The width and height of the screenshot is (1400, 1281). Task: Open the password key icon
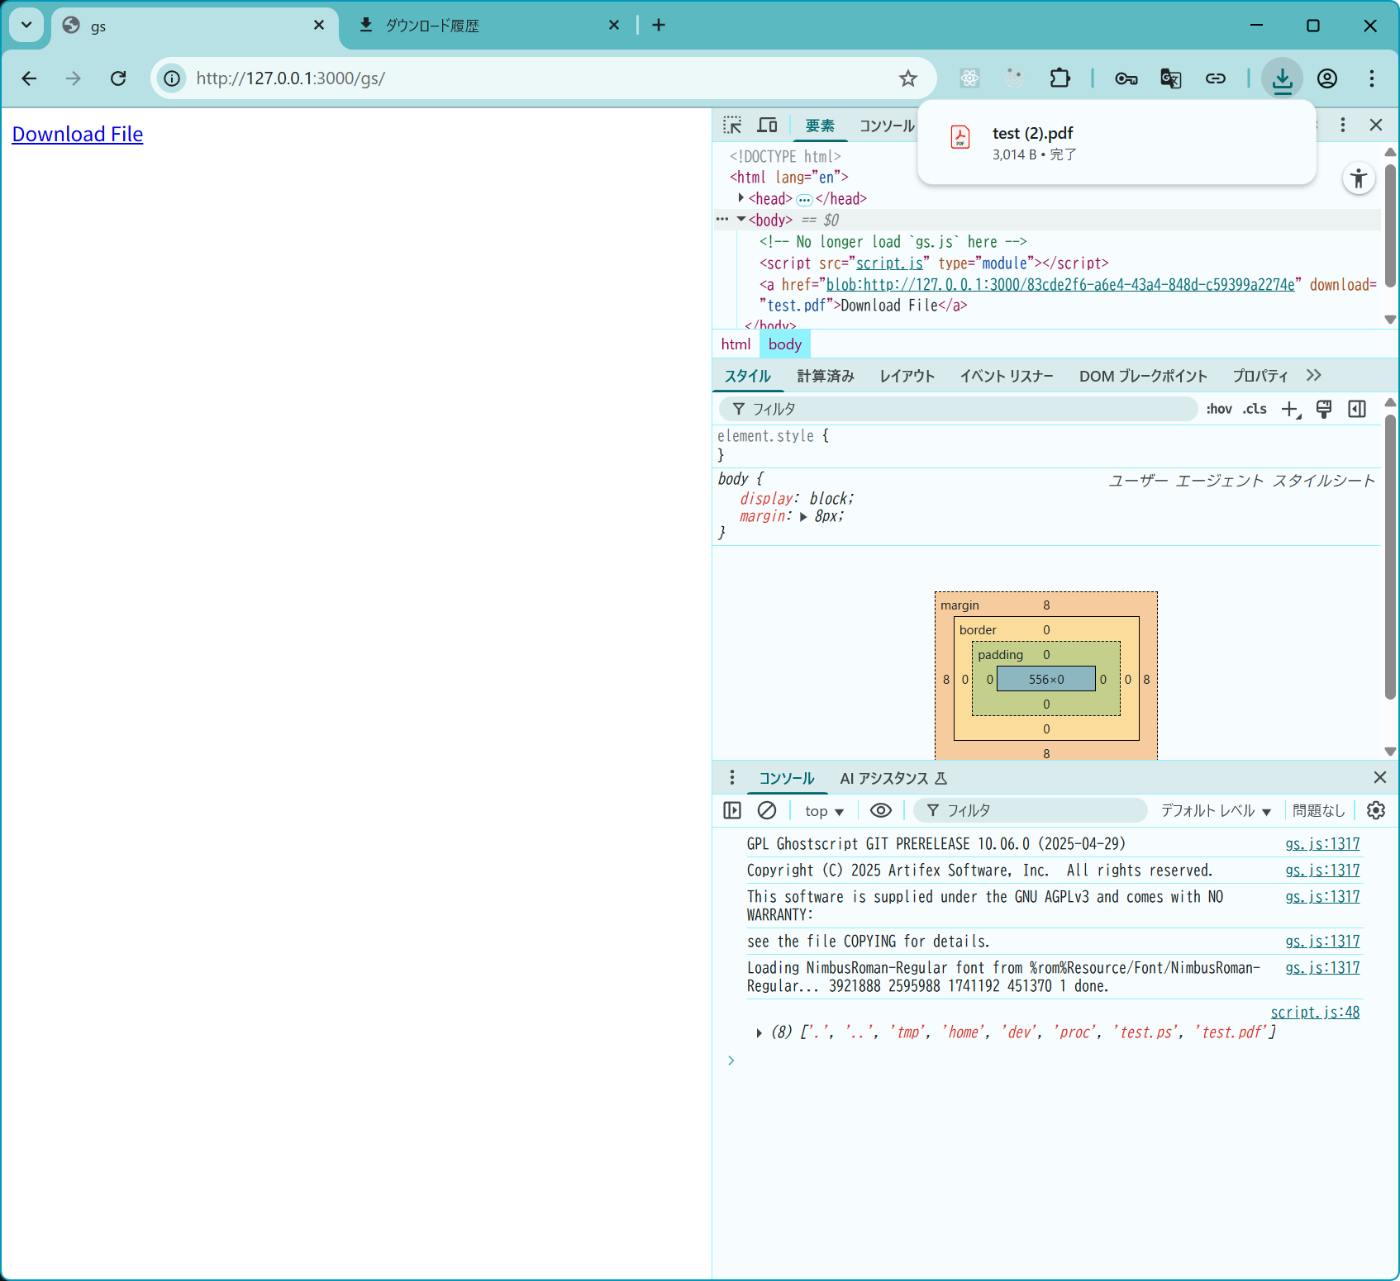pos(1126,78)
